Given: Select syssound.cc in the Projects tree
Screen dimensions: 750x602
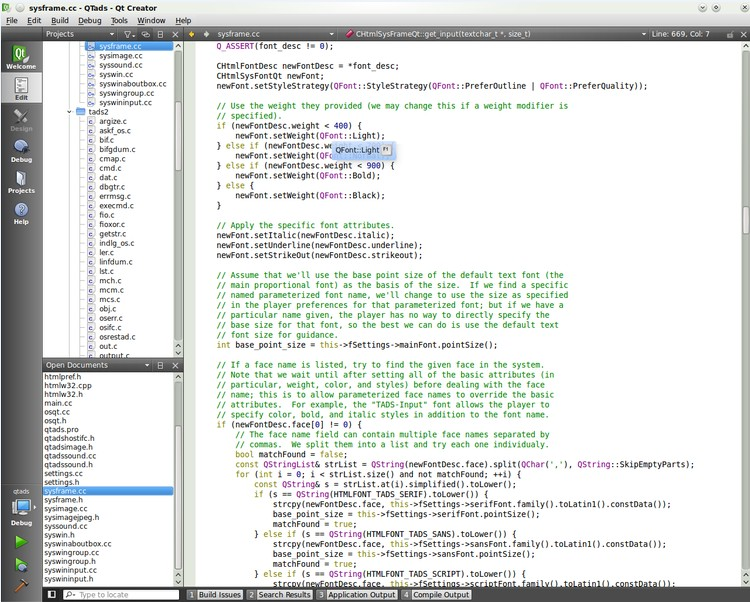Looking at the screenshot, I should point(121,65).
